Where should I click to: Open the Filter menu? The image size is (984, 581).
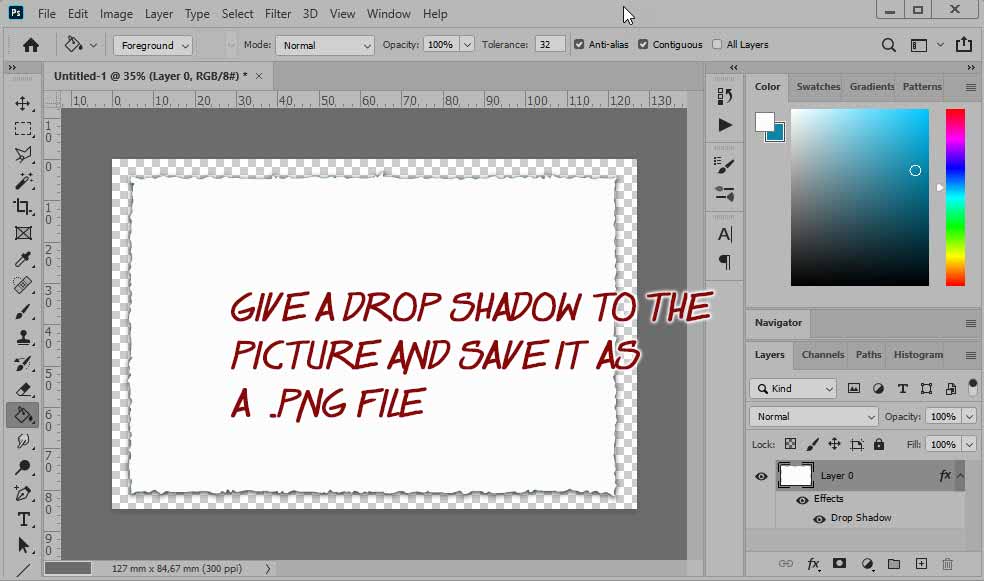coord(277,14)
